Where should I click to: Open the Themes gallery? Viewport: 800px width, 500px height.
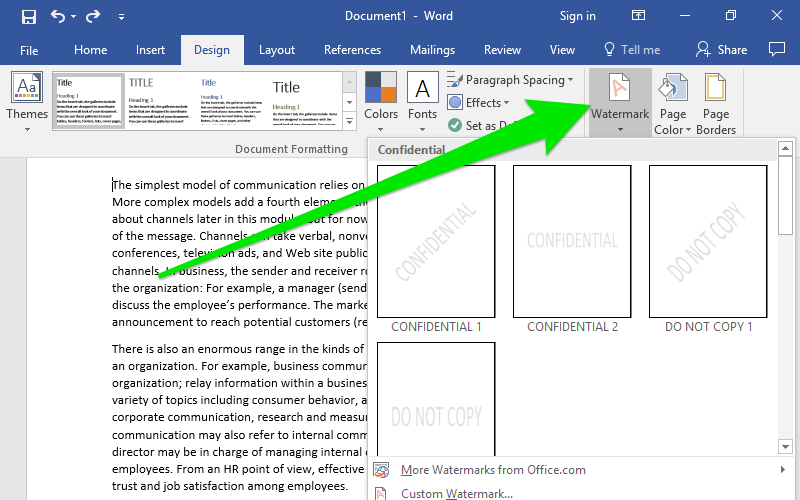(x=27, y=101)
